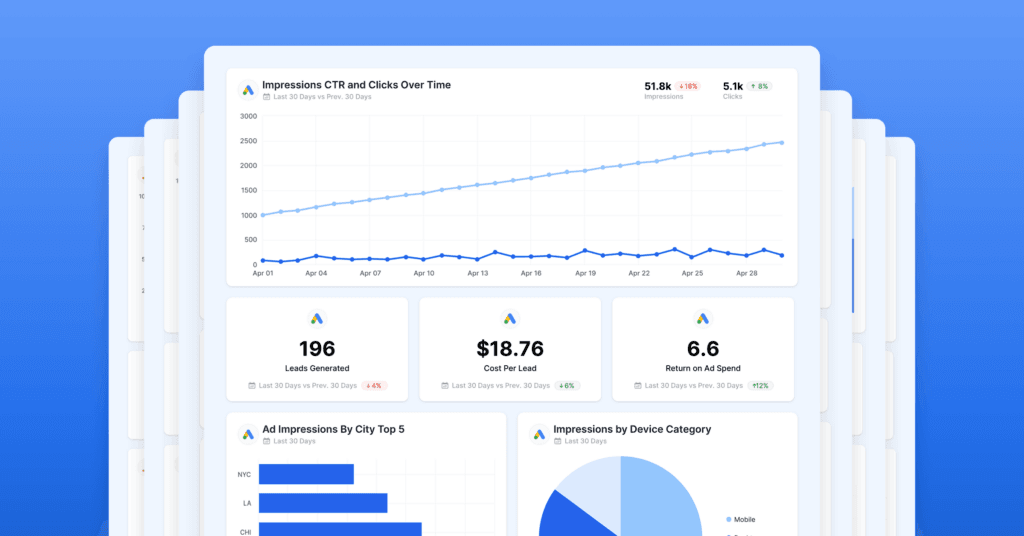The height and width of the screenshot is (536, 1024).
Task: Click calendar icon in the Return on Ad Spend card
Action: [x=637, y=386]
